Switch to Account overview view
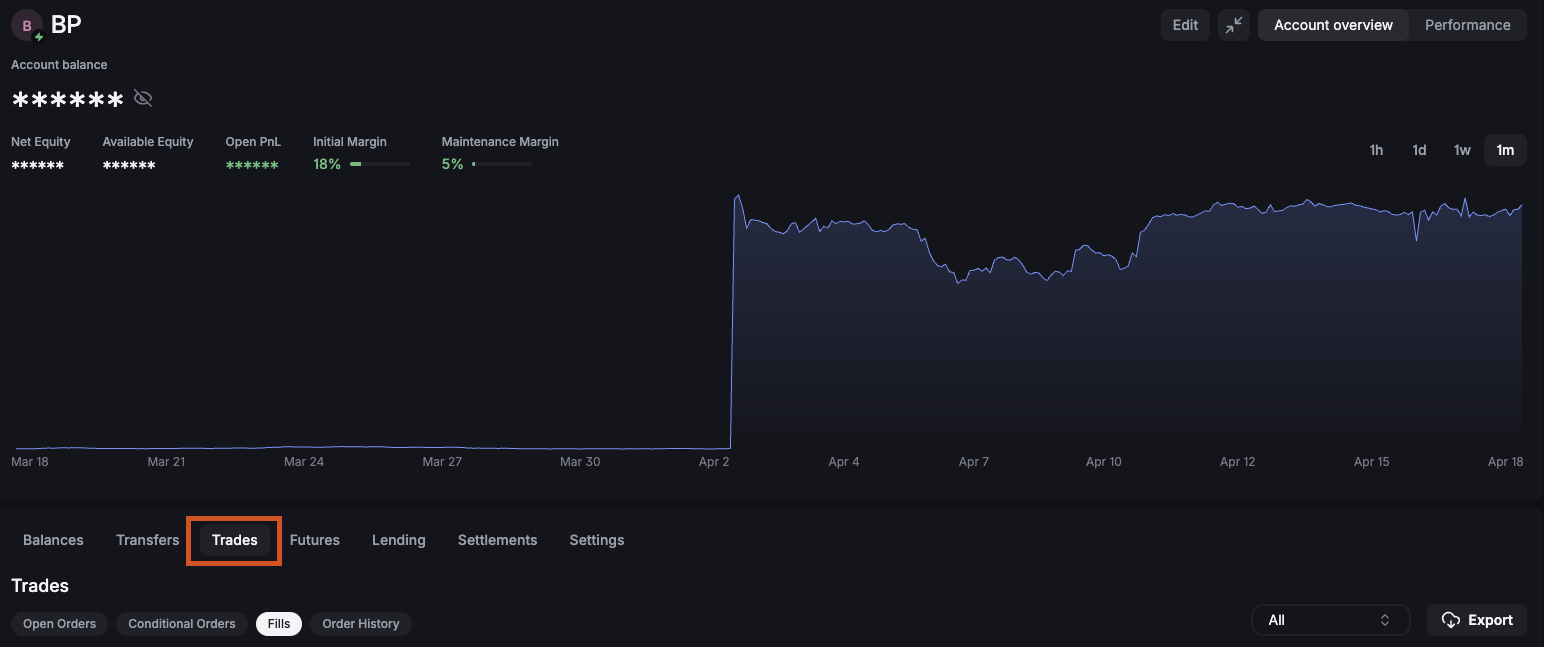 tap(1333, 25)
